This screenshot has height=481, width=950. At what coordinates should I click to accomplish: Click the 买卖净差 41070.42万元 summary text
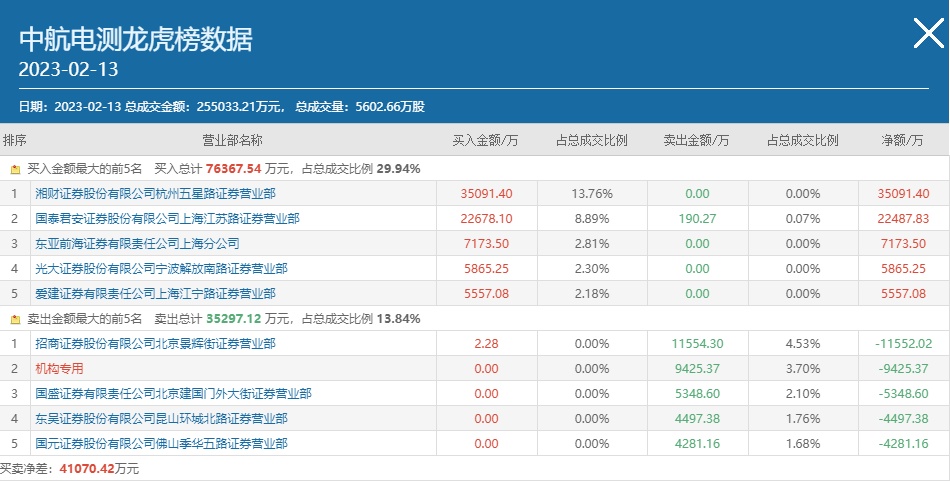tap(70, 468)
